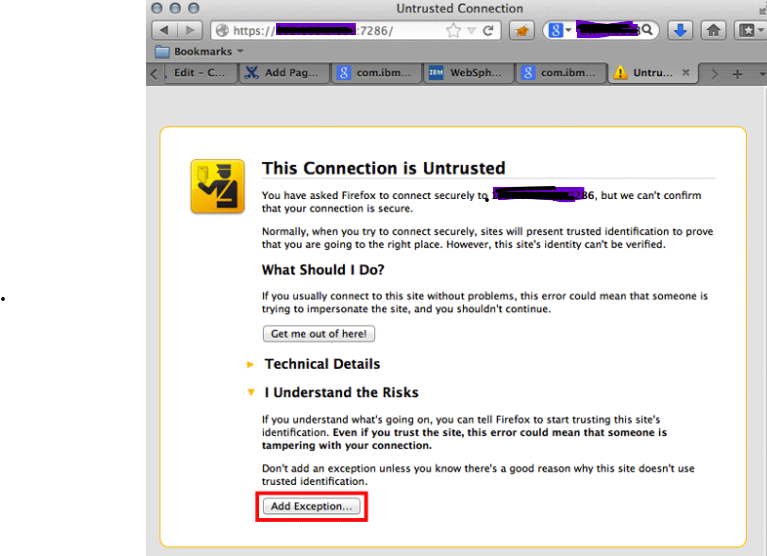
Task: Bookmark this page with the star icon
Action: [x=453, y=30]
